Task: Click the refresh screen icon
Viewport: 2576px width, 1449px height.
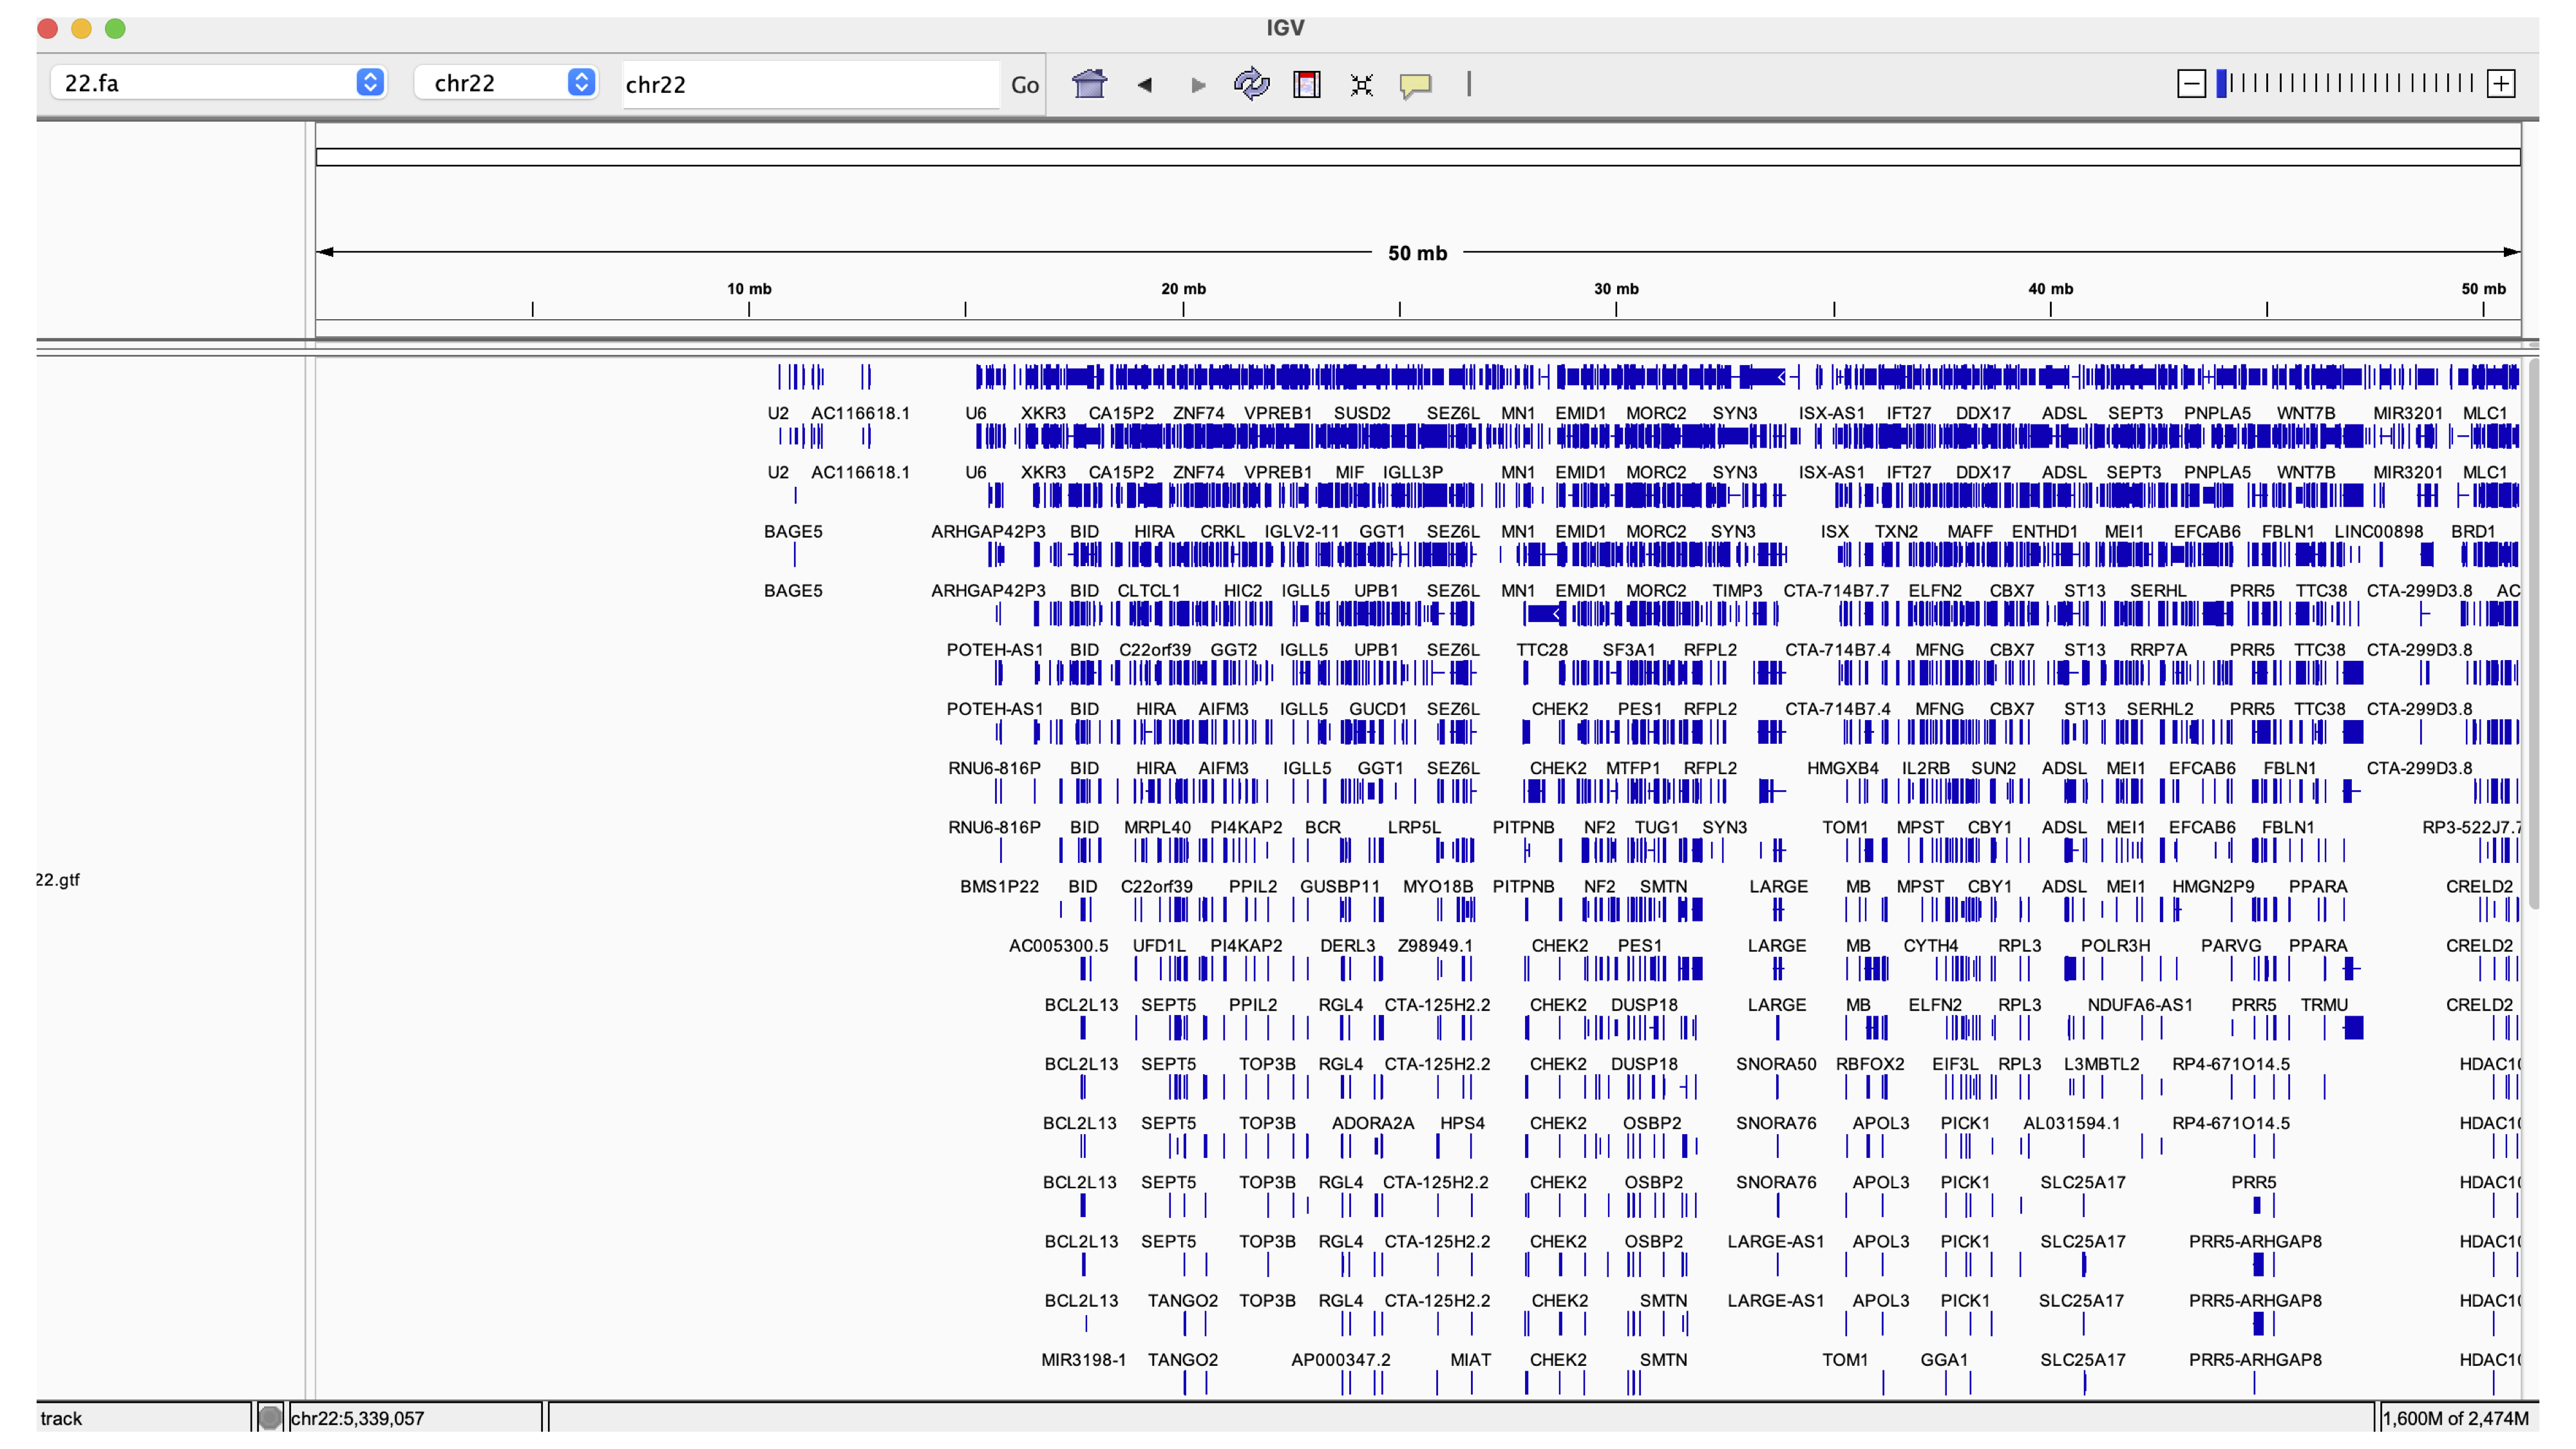Action: (1251, 84)
